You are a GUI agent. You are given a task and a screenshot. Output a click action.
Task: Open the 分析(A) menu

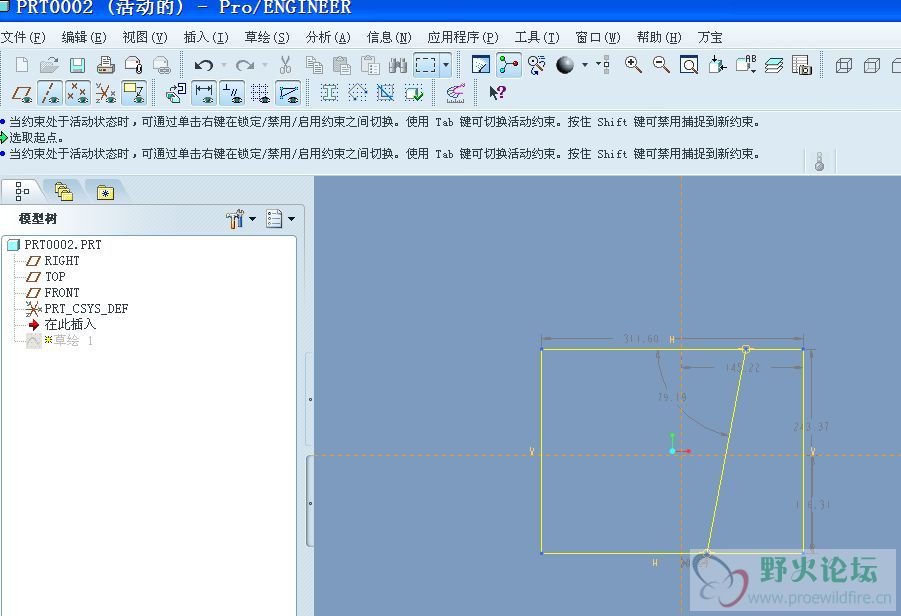[328, 37]
